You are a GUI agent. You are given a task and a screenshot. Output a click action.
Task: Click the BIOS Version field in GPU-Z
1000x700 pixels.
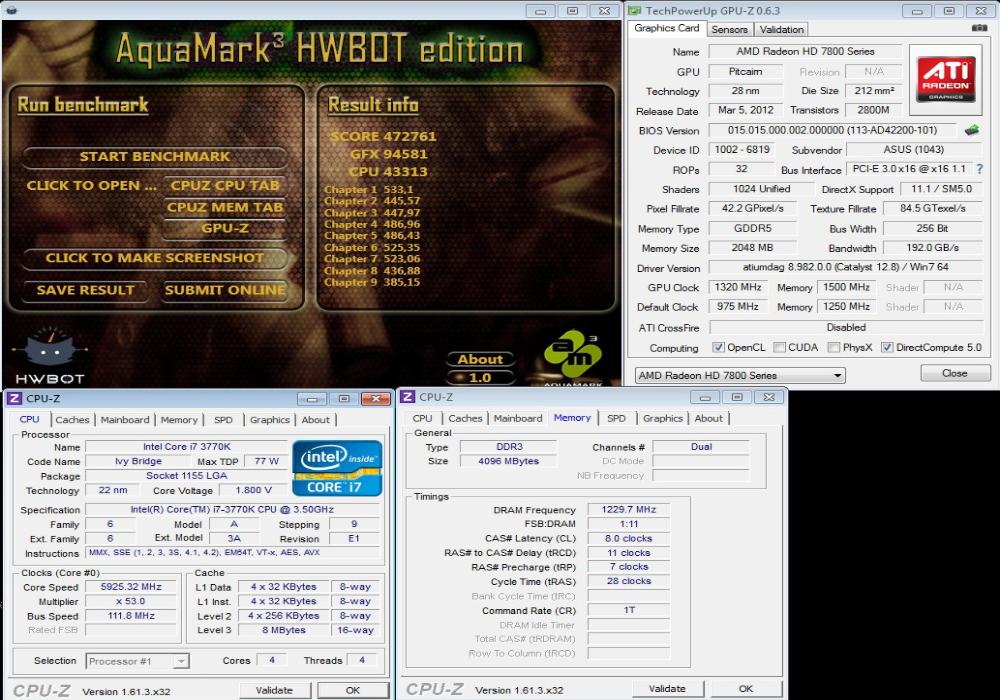coord(832,130)
